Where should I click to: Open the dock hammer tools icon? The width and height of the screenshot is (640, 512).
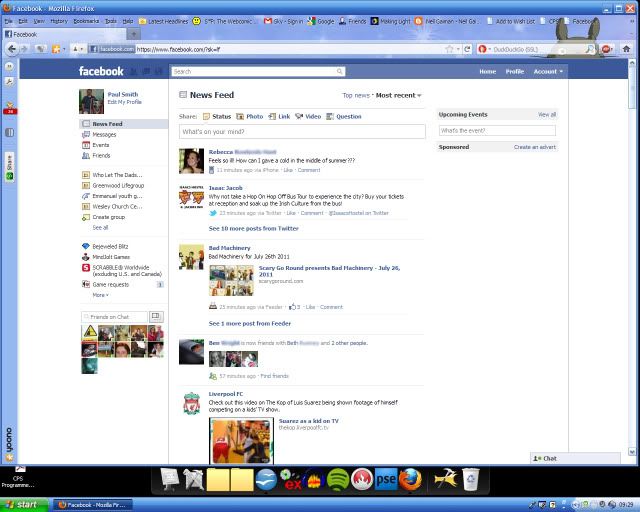click(446, 479)
